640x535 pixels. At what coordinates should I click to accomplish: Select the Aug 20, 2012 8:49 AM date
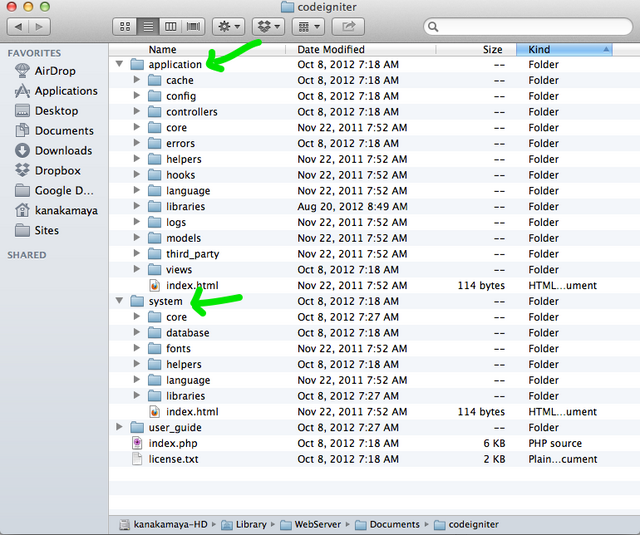coord(352,206)
